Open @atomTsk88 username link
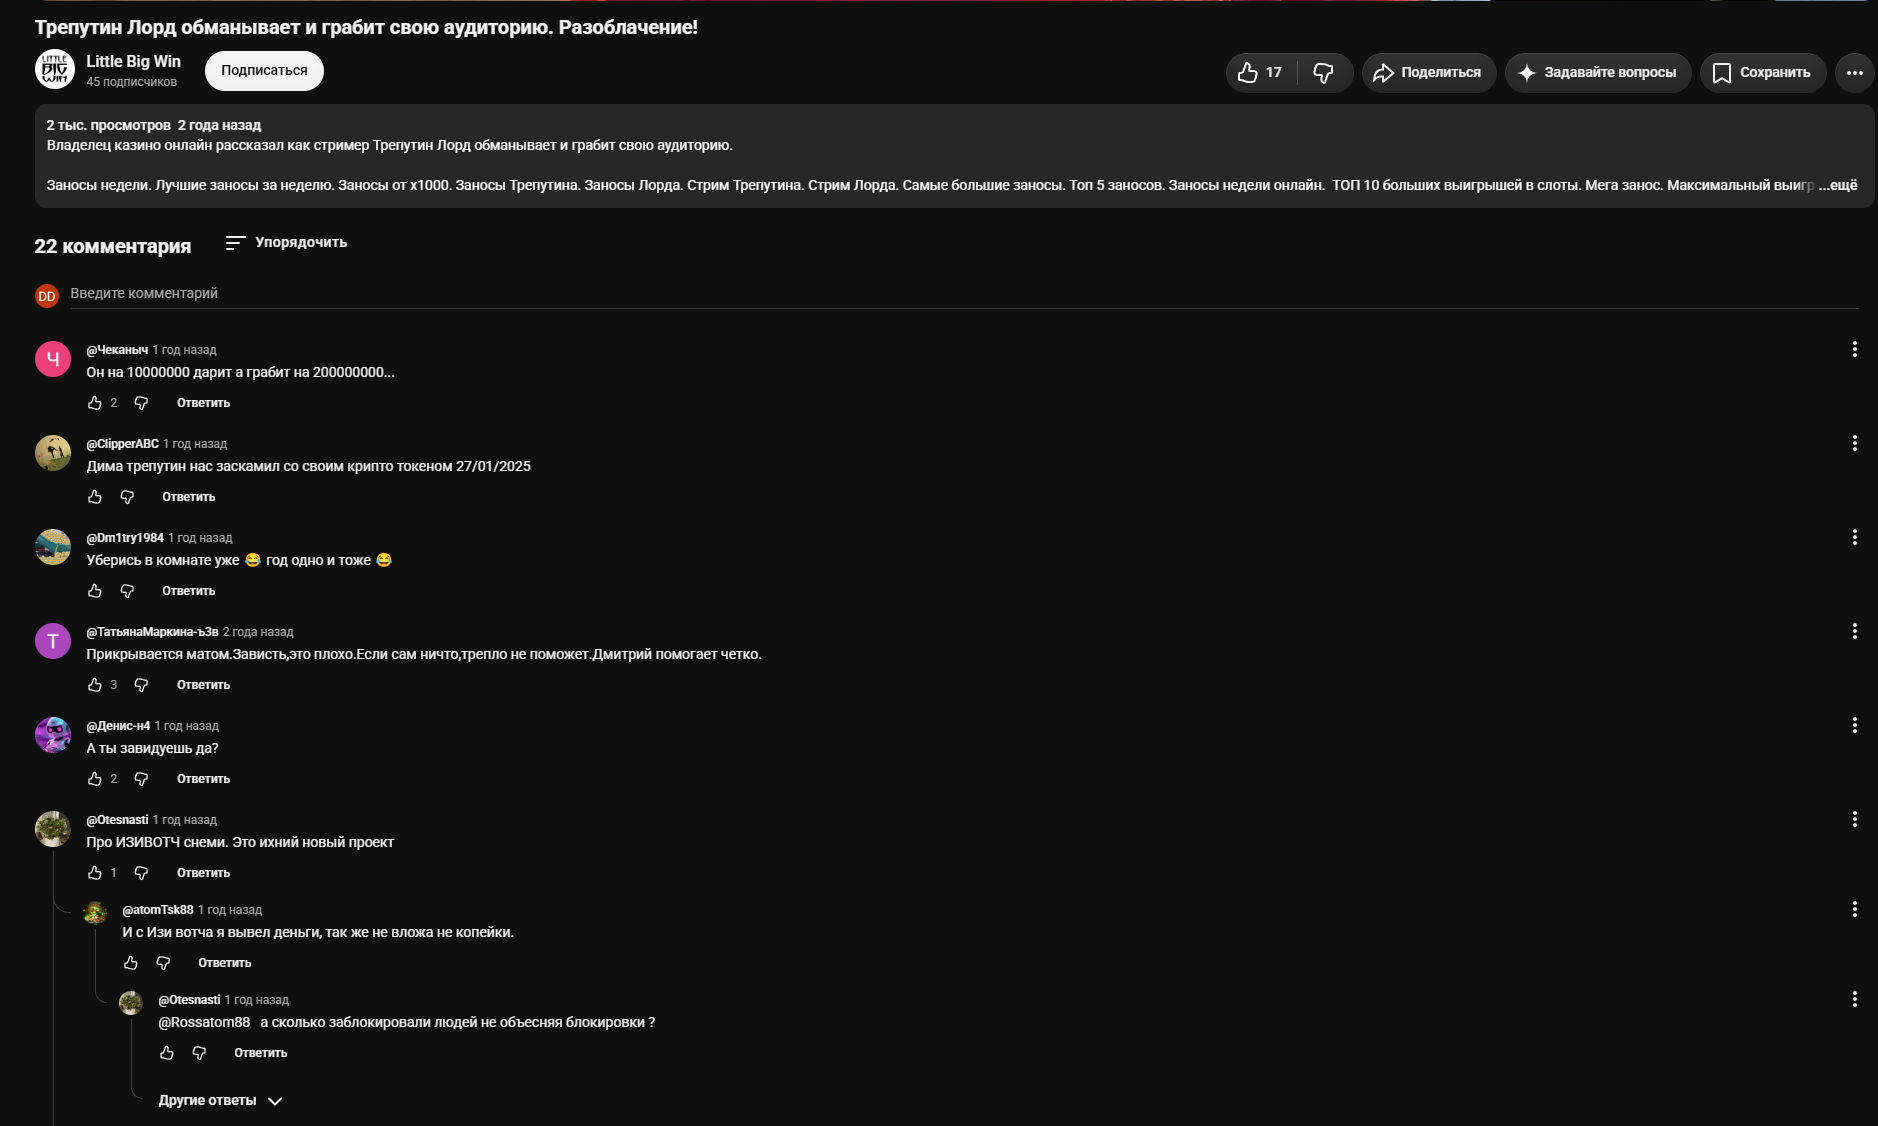The image size is (1878, 1126). click(158, 910)
